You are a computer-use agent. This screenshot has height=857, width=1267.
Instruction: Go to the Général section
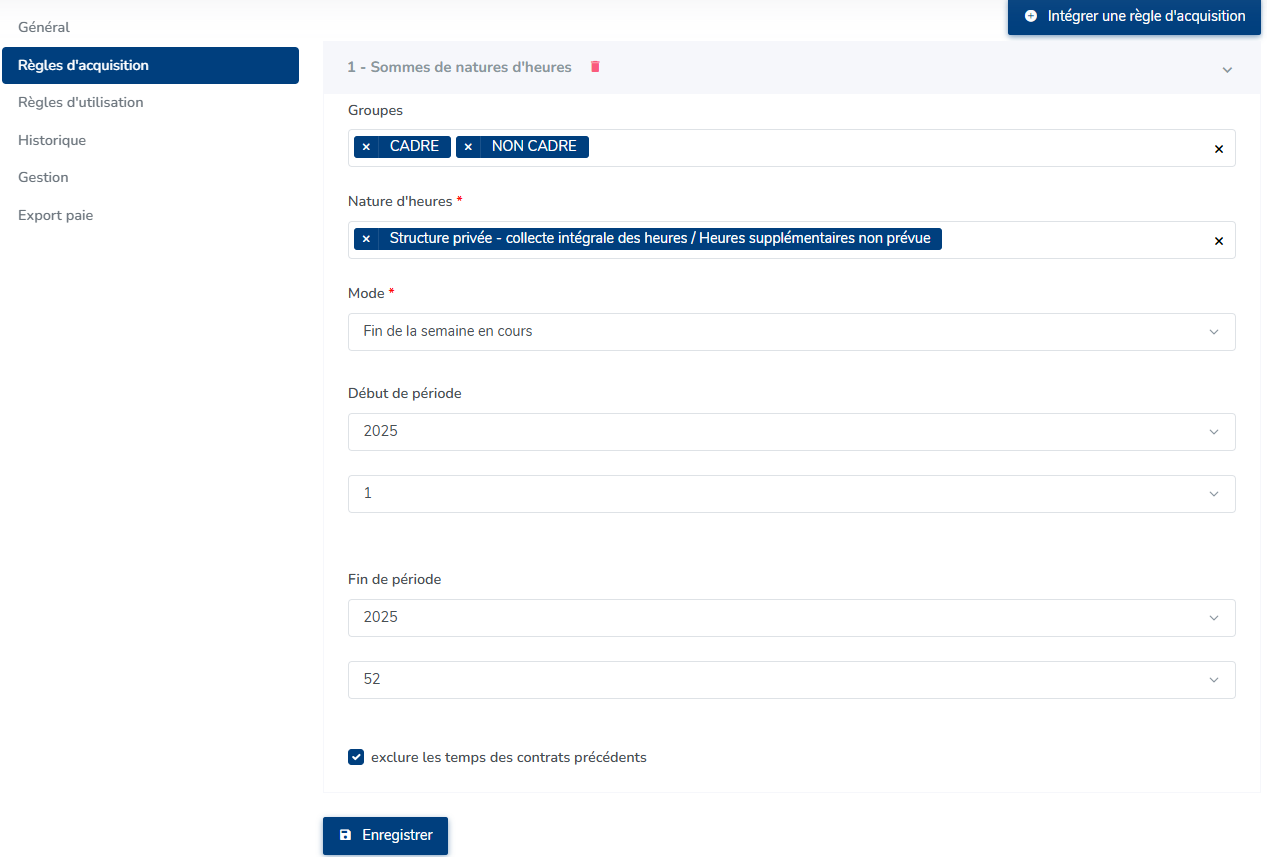pyautogui.click(x=44, y=27)
